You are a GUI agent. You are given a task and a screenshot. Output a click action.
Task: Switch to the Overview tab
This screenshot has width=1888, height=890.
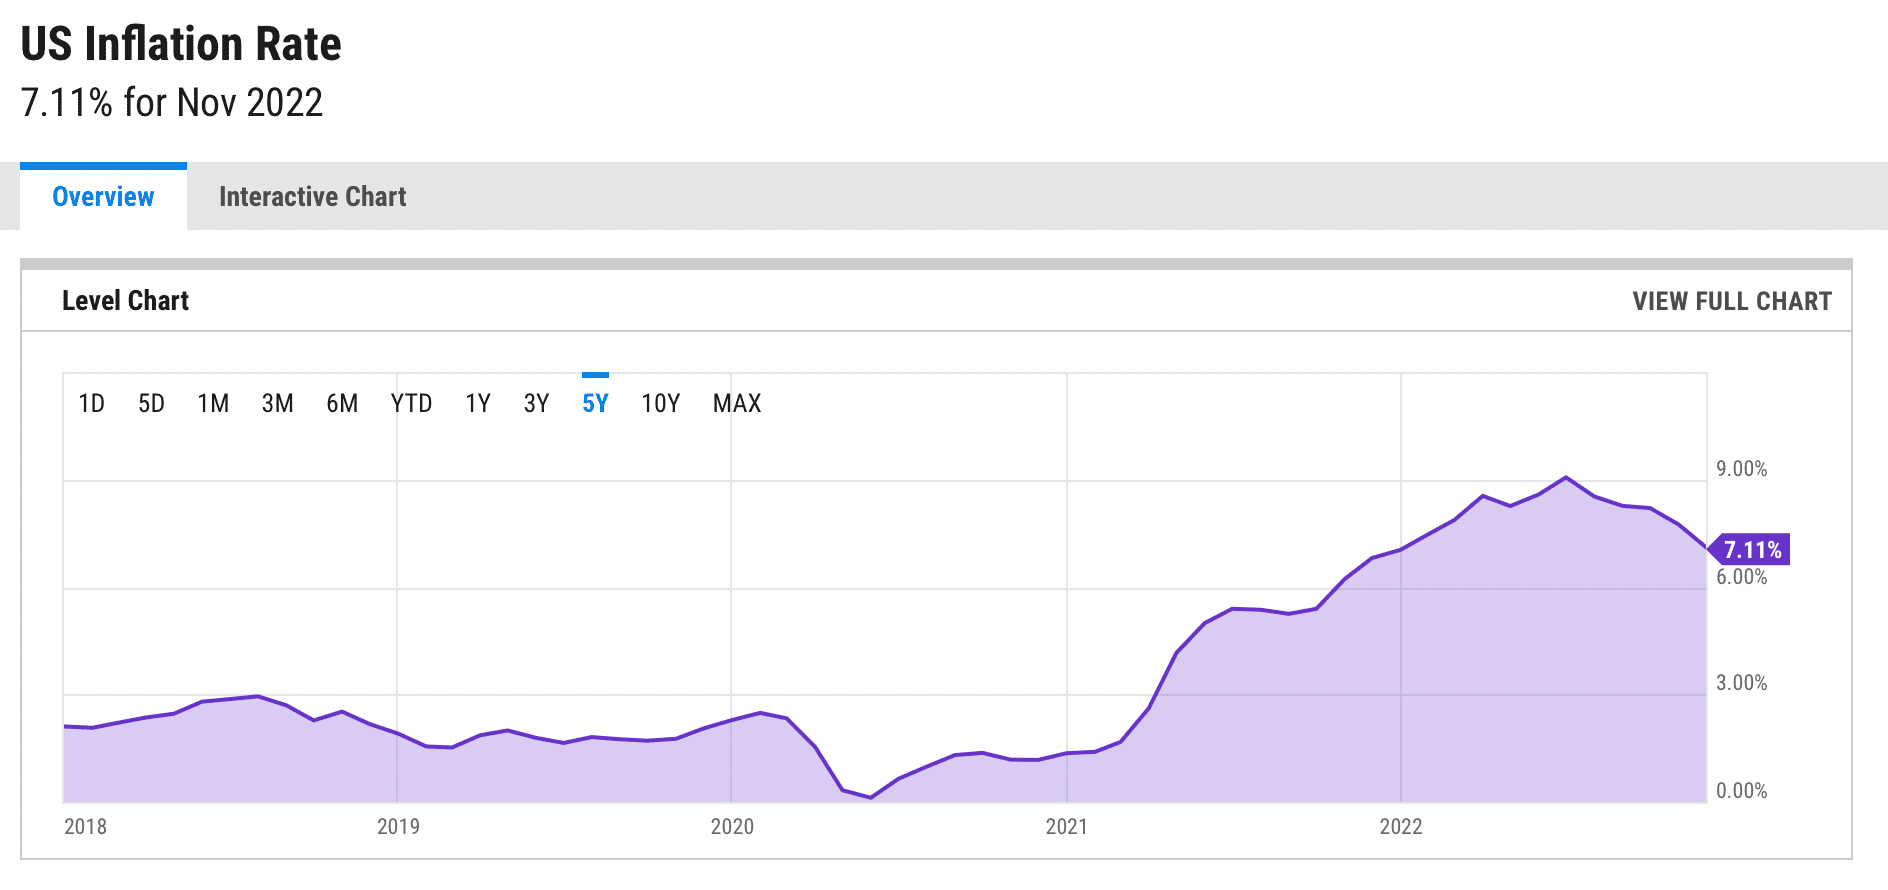click(103, 197)
